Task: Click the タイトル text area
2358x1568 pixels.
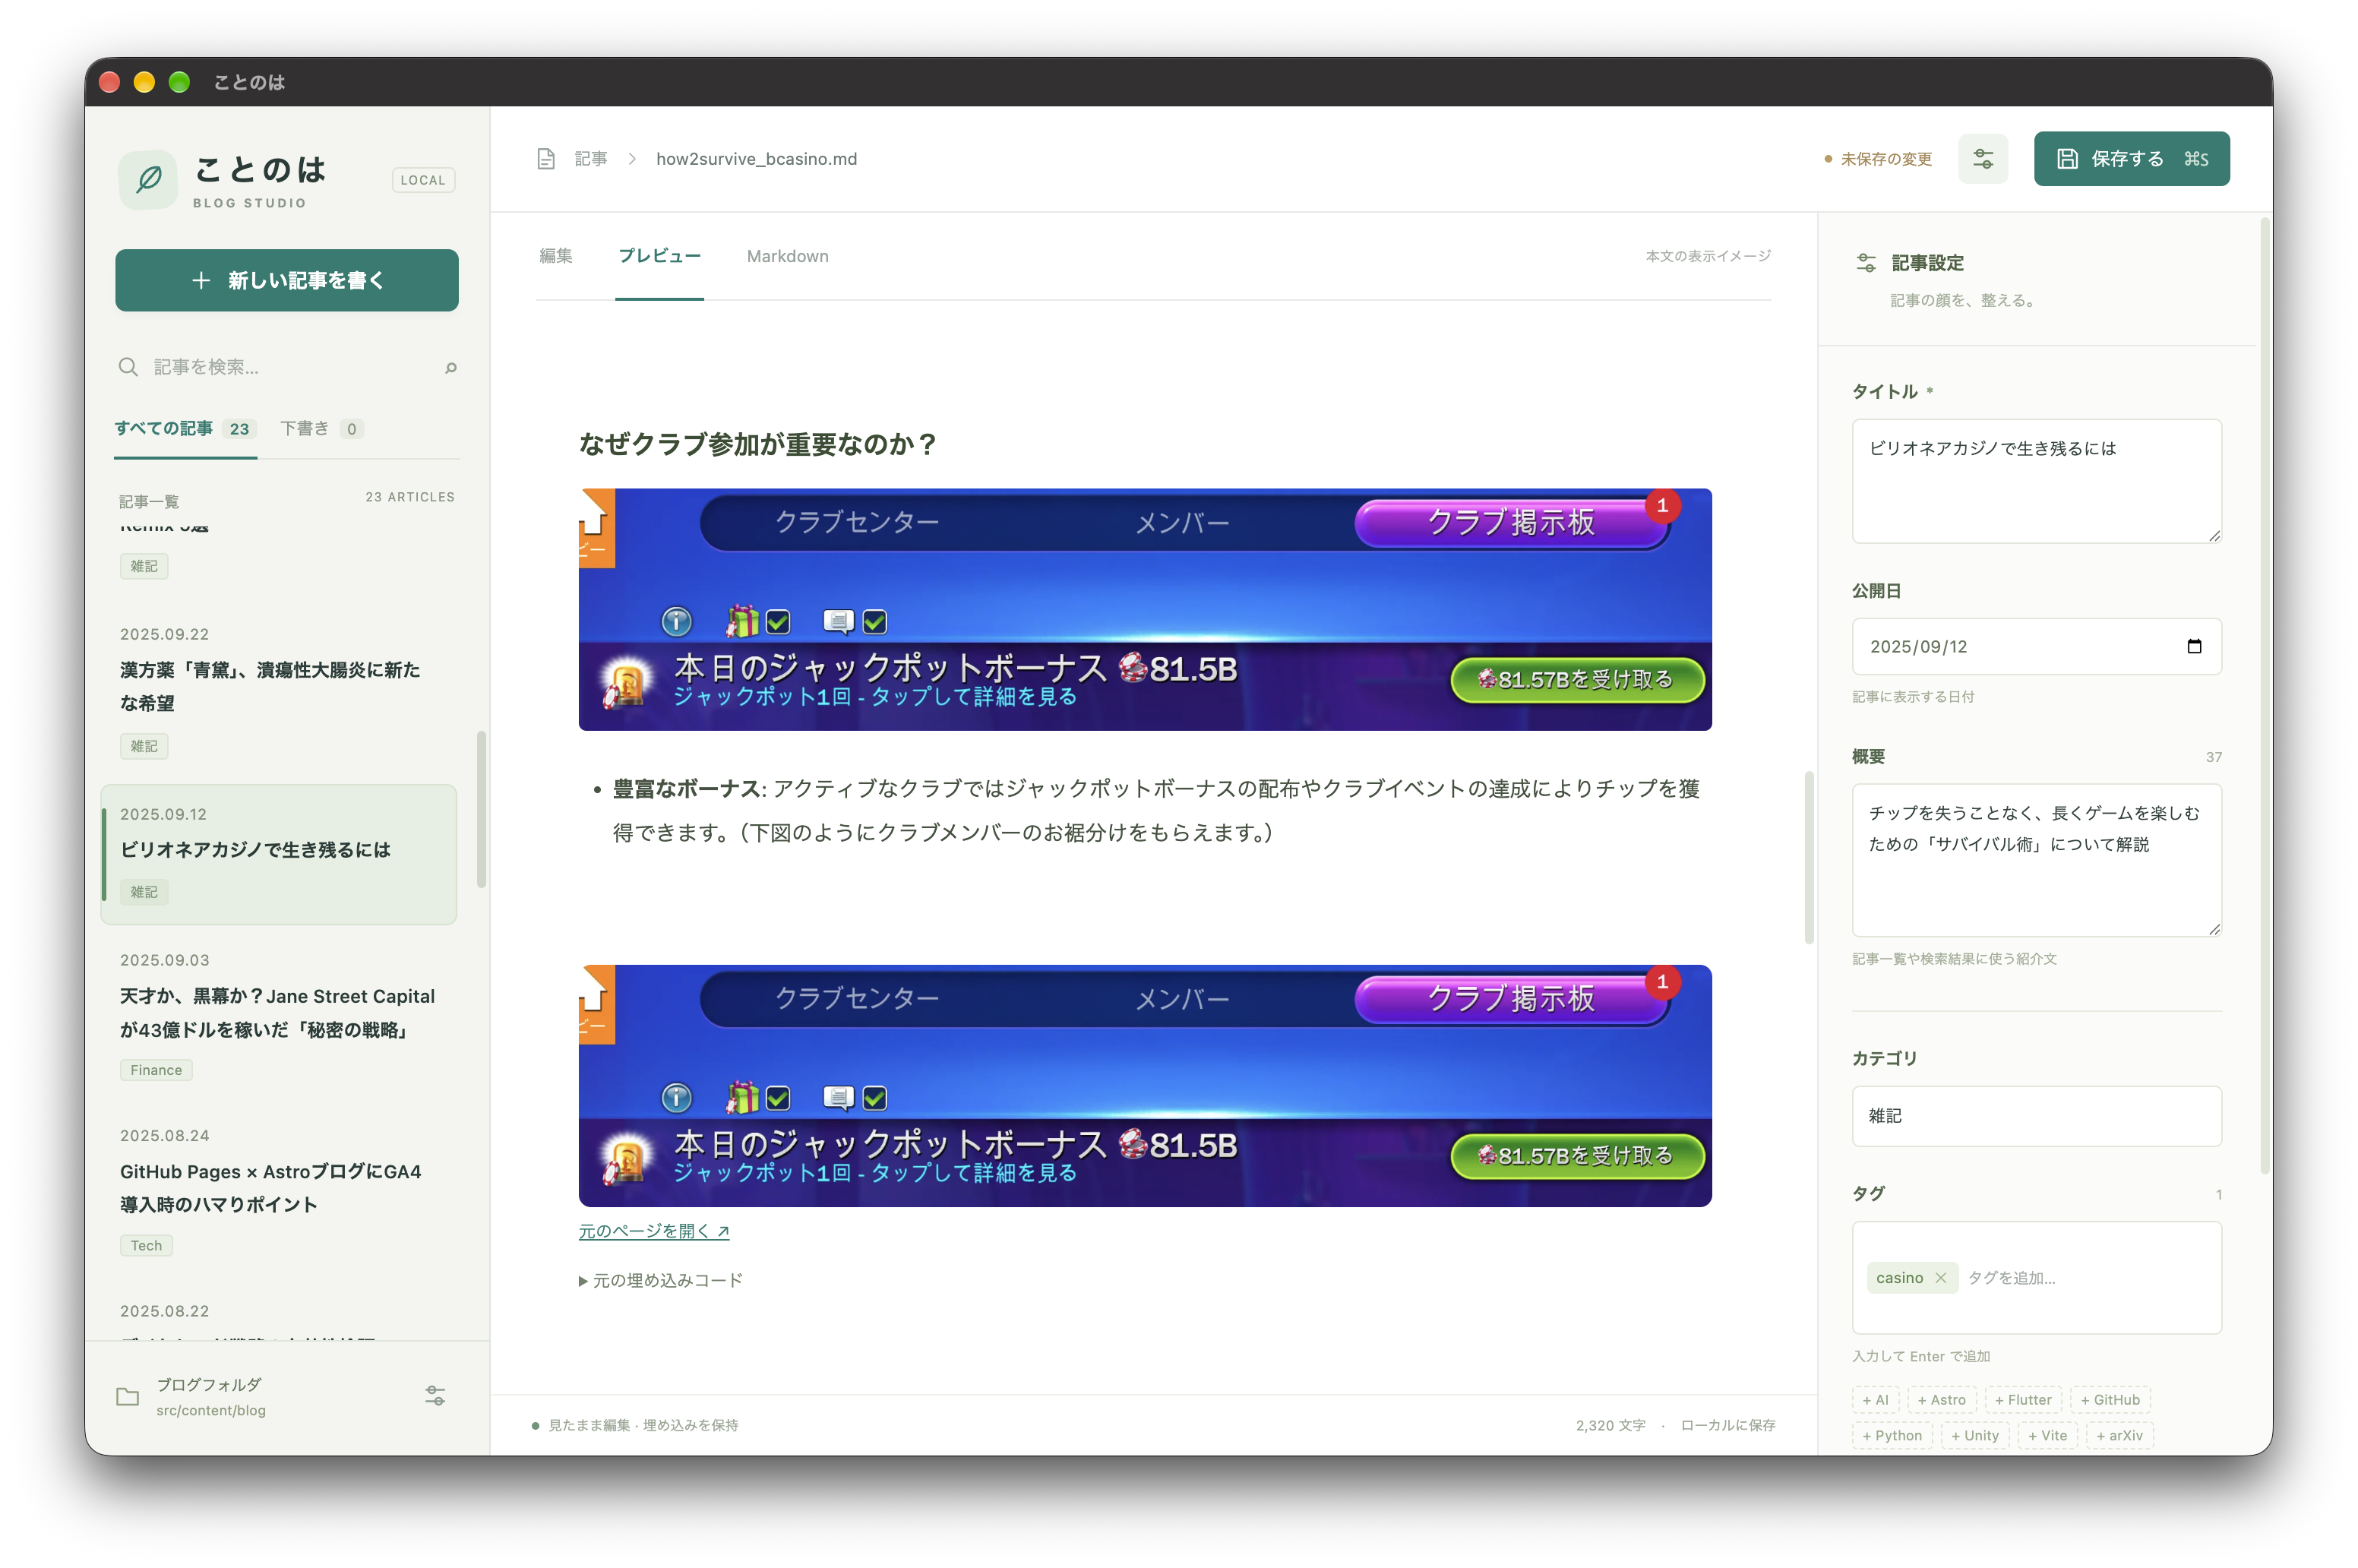Action: click(x=2036, y=481)
